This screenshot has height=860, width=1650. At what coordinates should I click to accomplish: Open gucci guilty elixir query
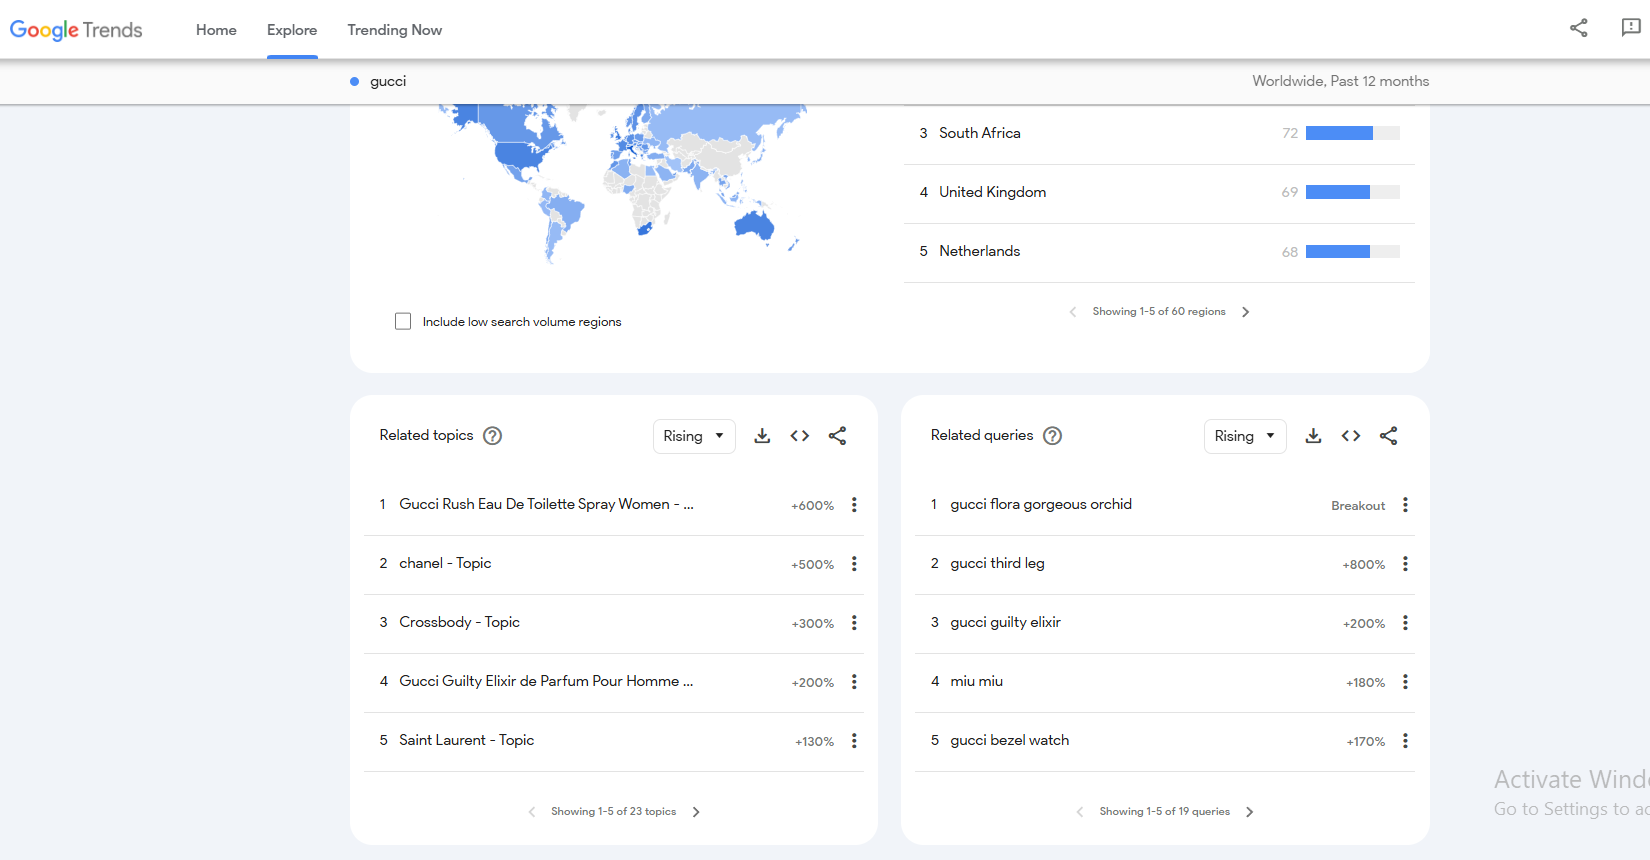[1005, 622]
